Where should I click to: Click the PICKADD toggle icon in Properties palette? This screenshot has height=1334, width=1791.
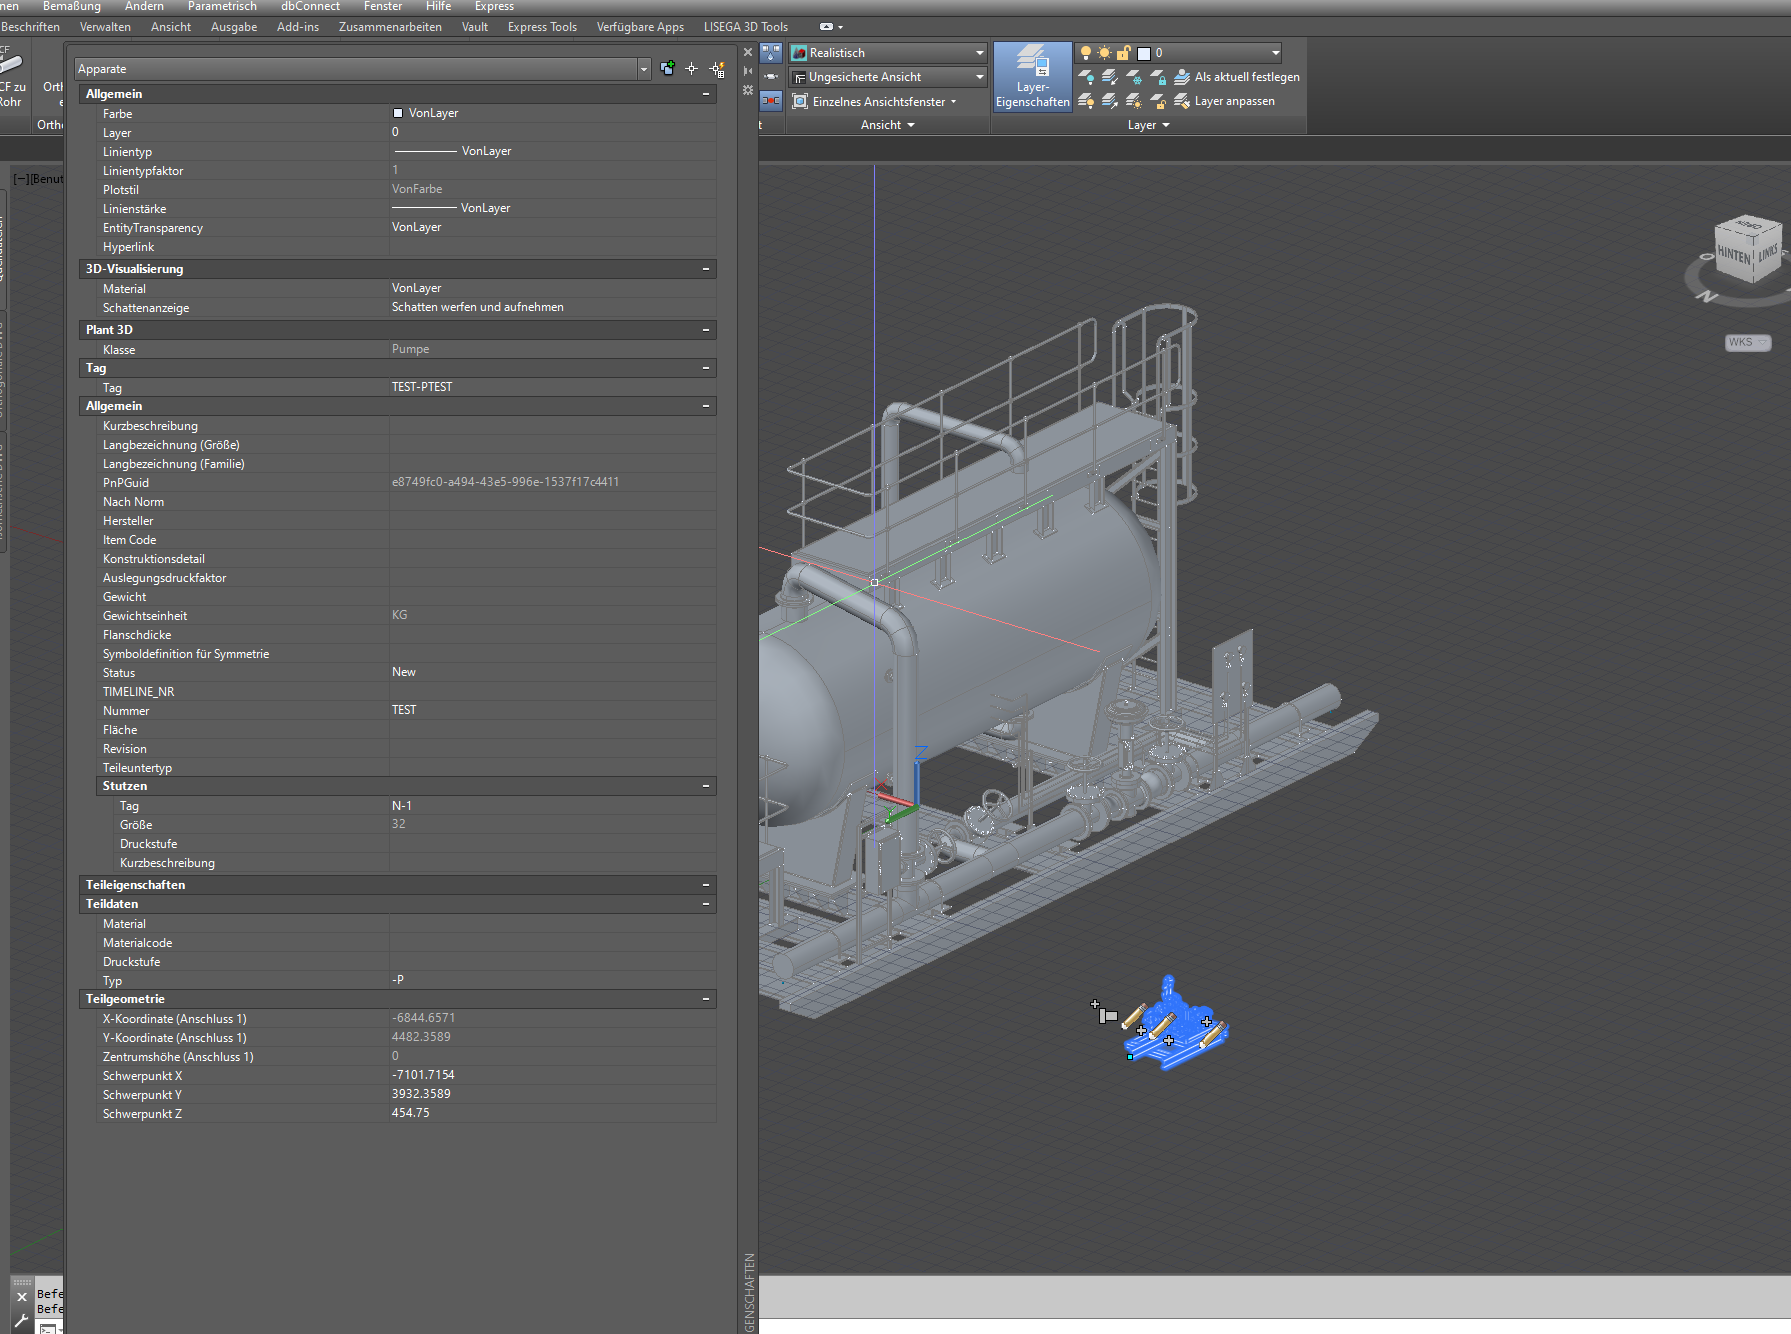[667, 69]
